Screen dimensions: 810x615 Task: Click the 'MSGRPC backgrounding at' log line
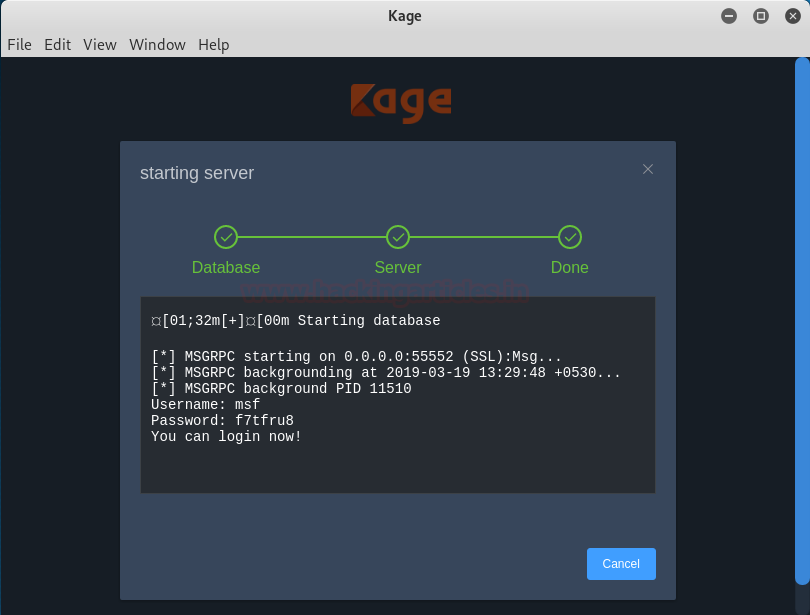[385, 373]
